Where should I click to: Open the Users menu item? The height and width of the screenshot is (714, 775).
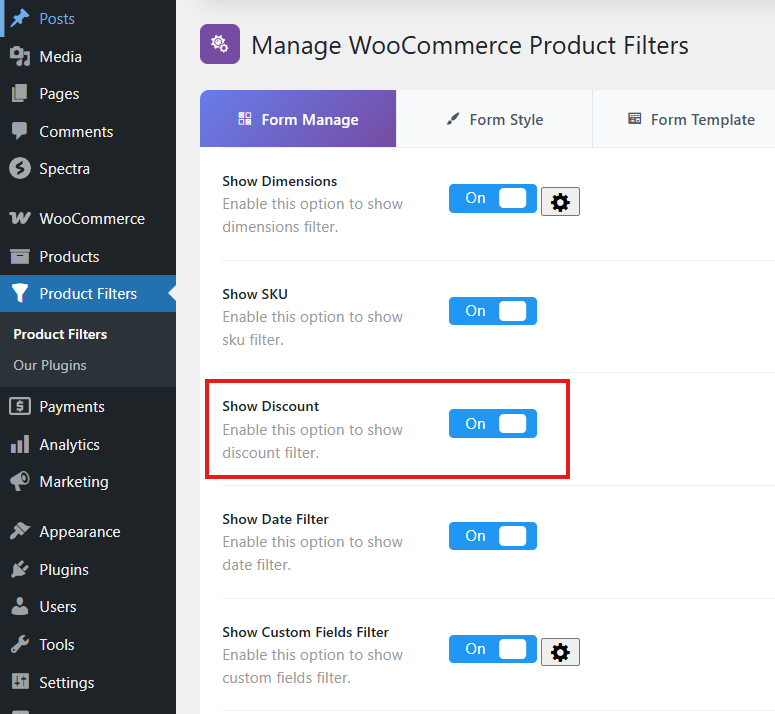[x=88, y=607]
